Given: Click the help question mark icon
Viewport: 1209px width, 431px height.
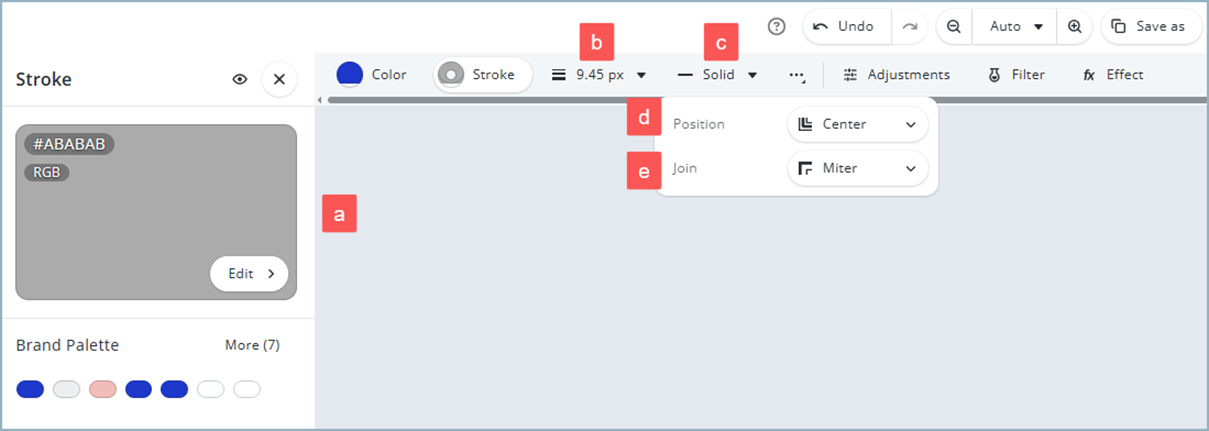Looking at the screenshot, I should pos(776,27).
